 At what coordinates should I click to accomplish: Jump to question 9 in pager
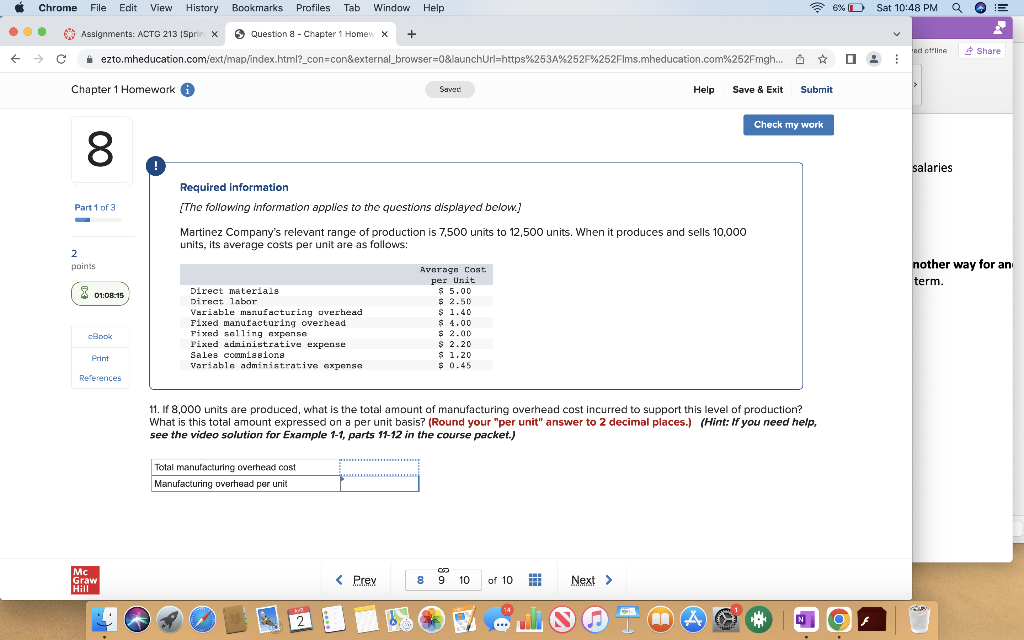[442, 580]
